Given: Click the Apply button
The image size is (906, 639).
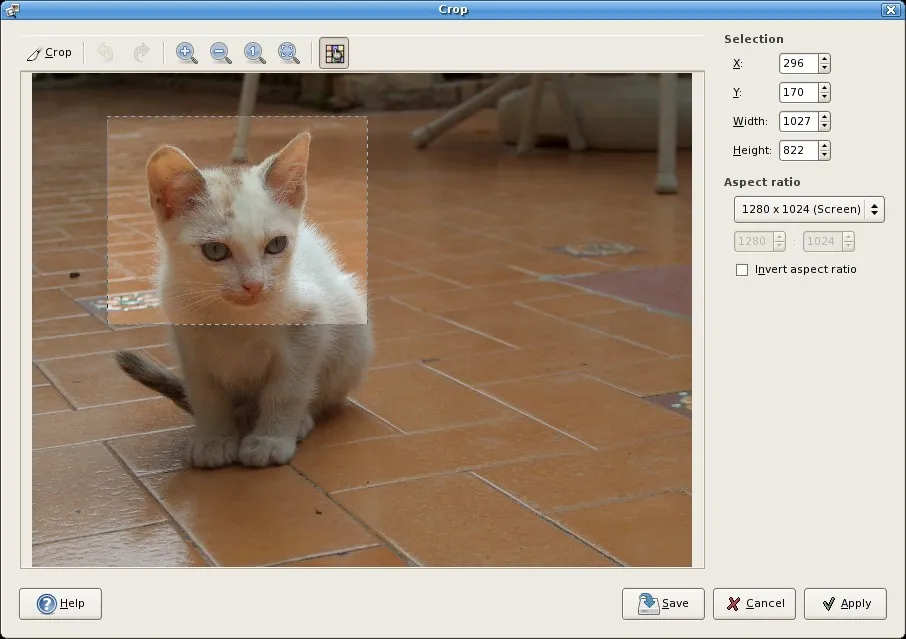Looking at the screenshot, I should tap(845, 604).
